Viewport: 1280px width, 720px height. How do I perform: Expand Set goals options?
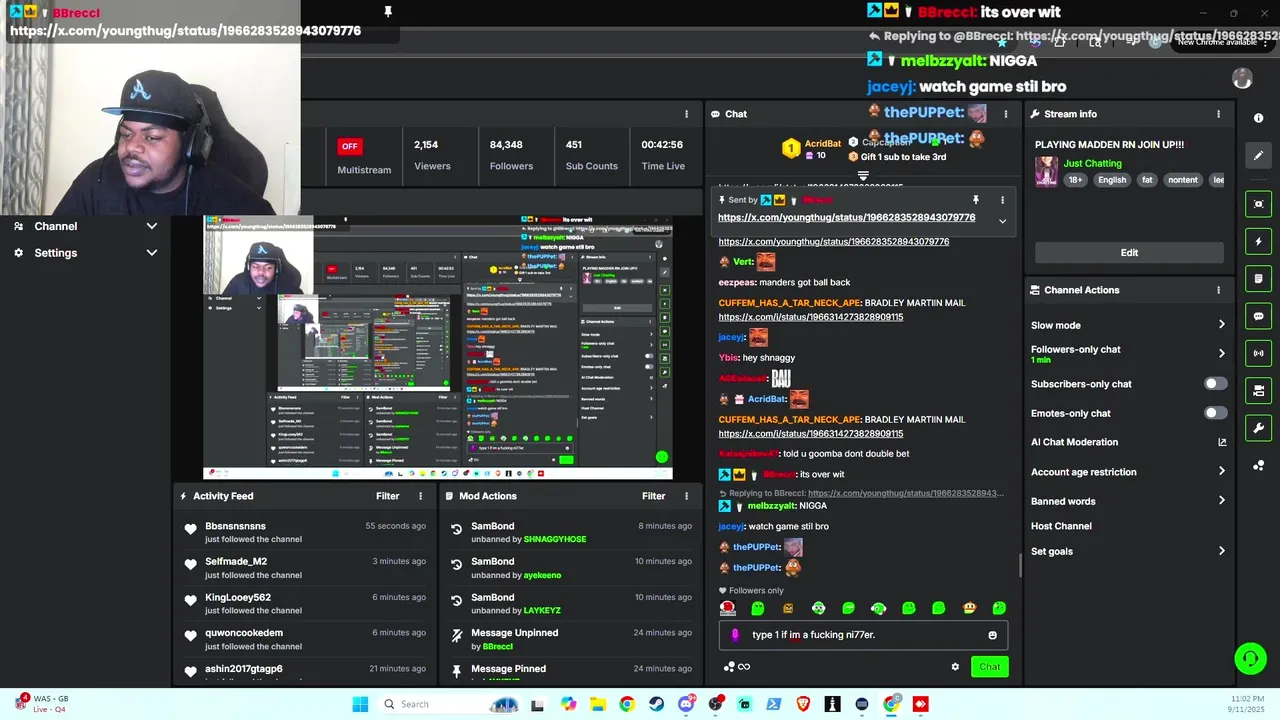1221,551
